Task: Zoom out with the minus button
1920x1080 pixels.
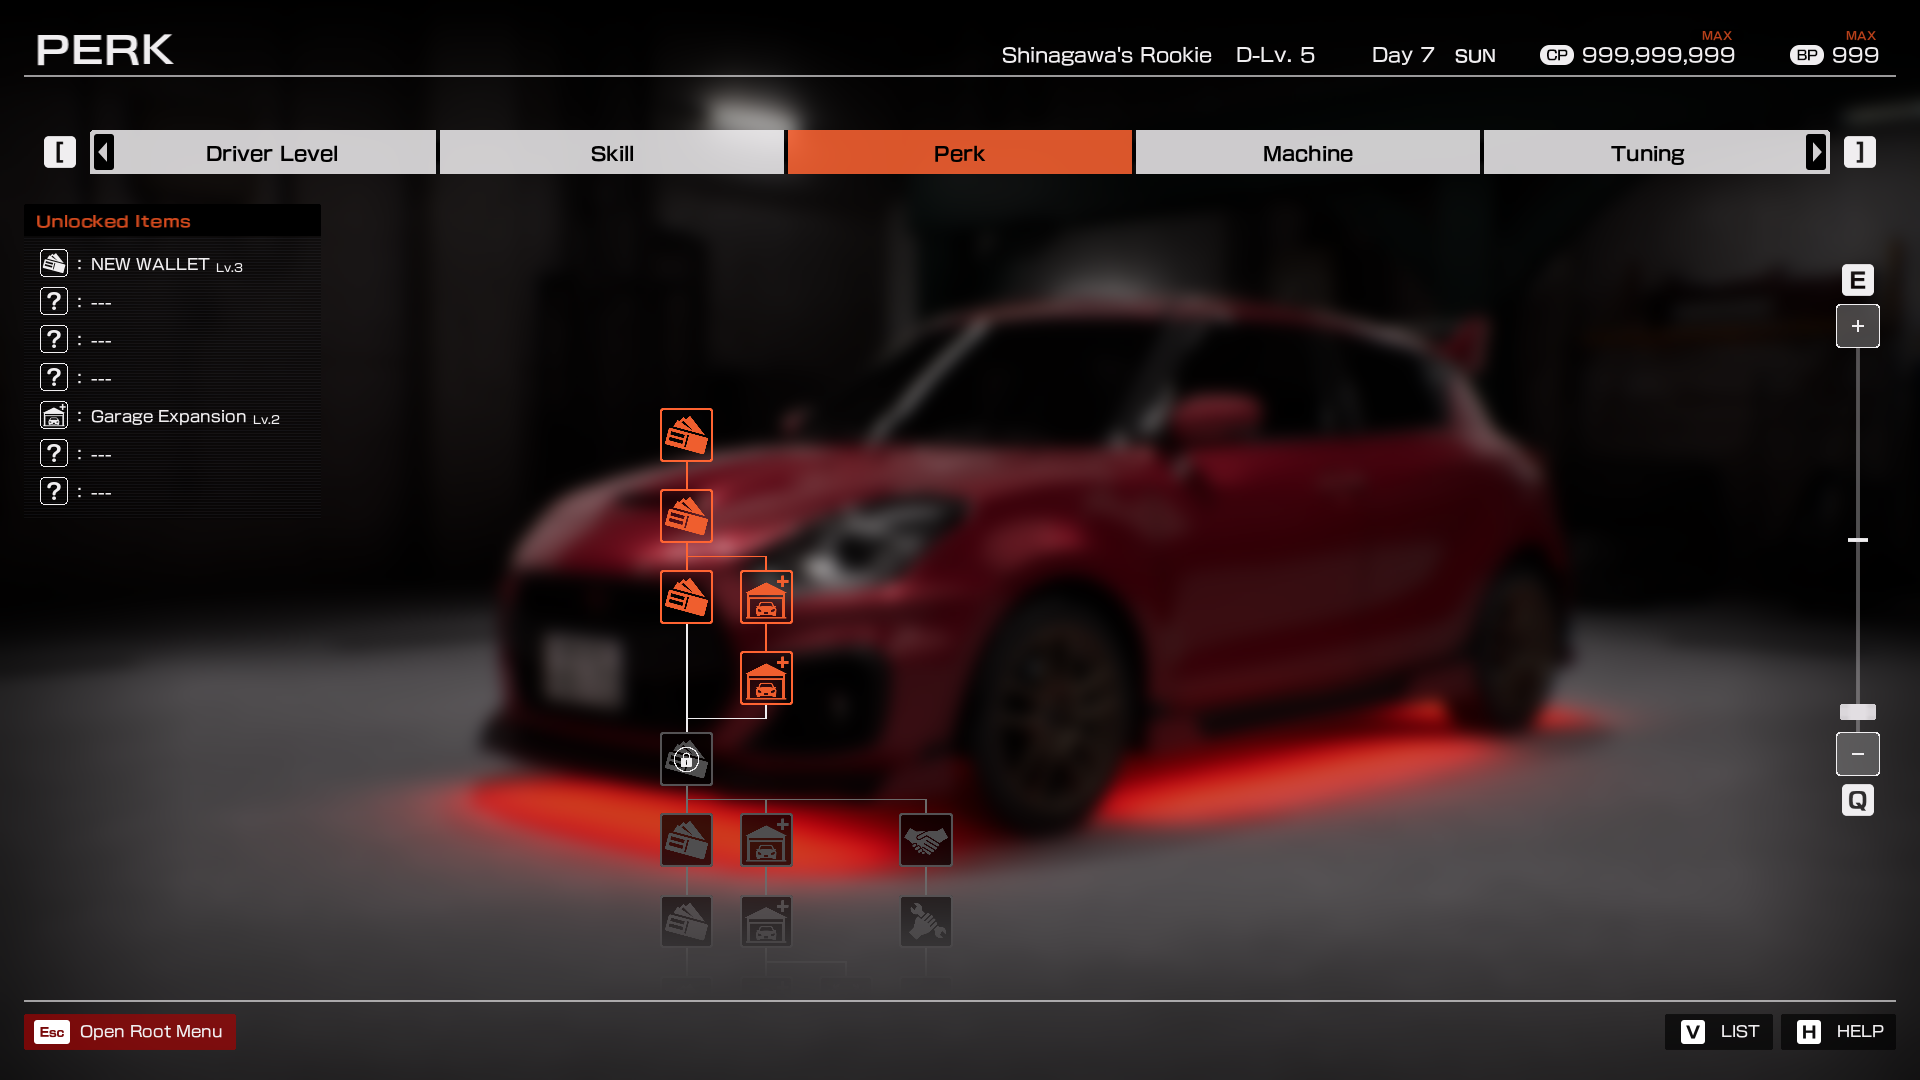Action: click(x=1858, y=754)
